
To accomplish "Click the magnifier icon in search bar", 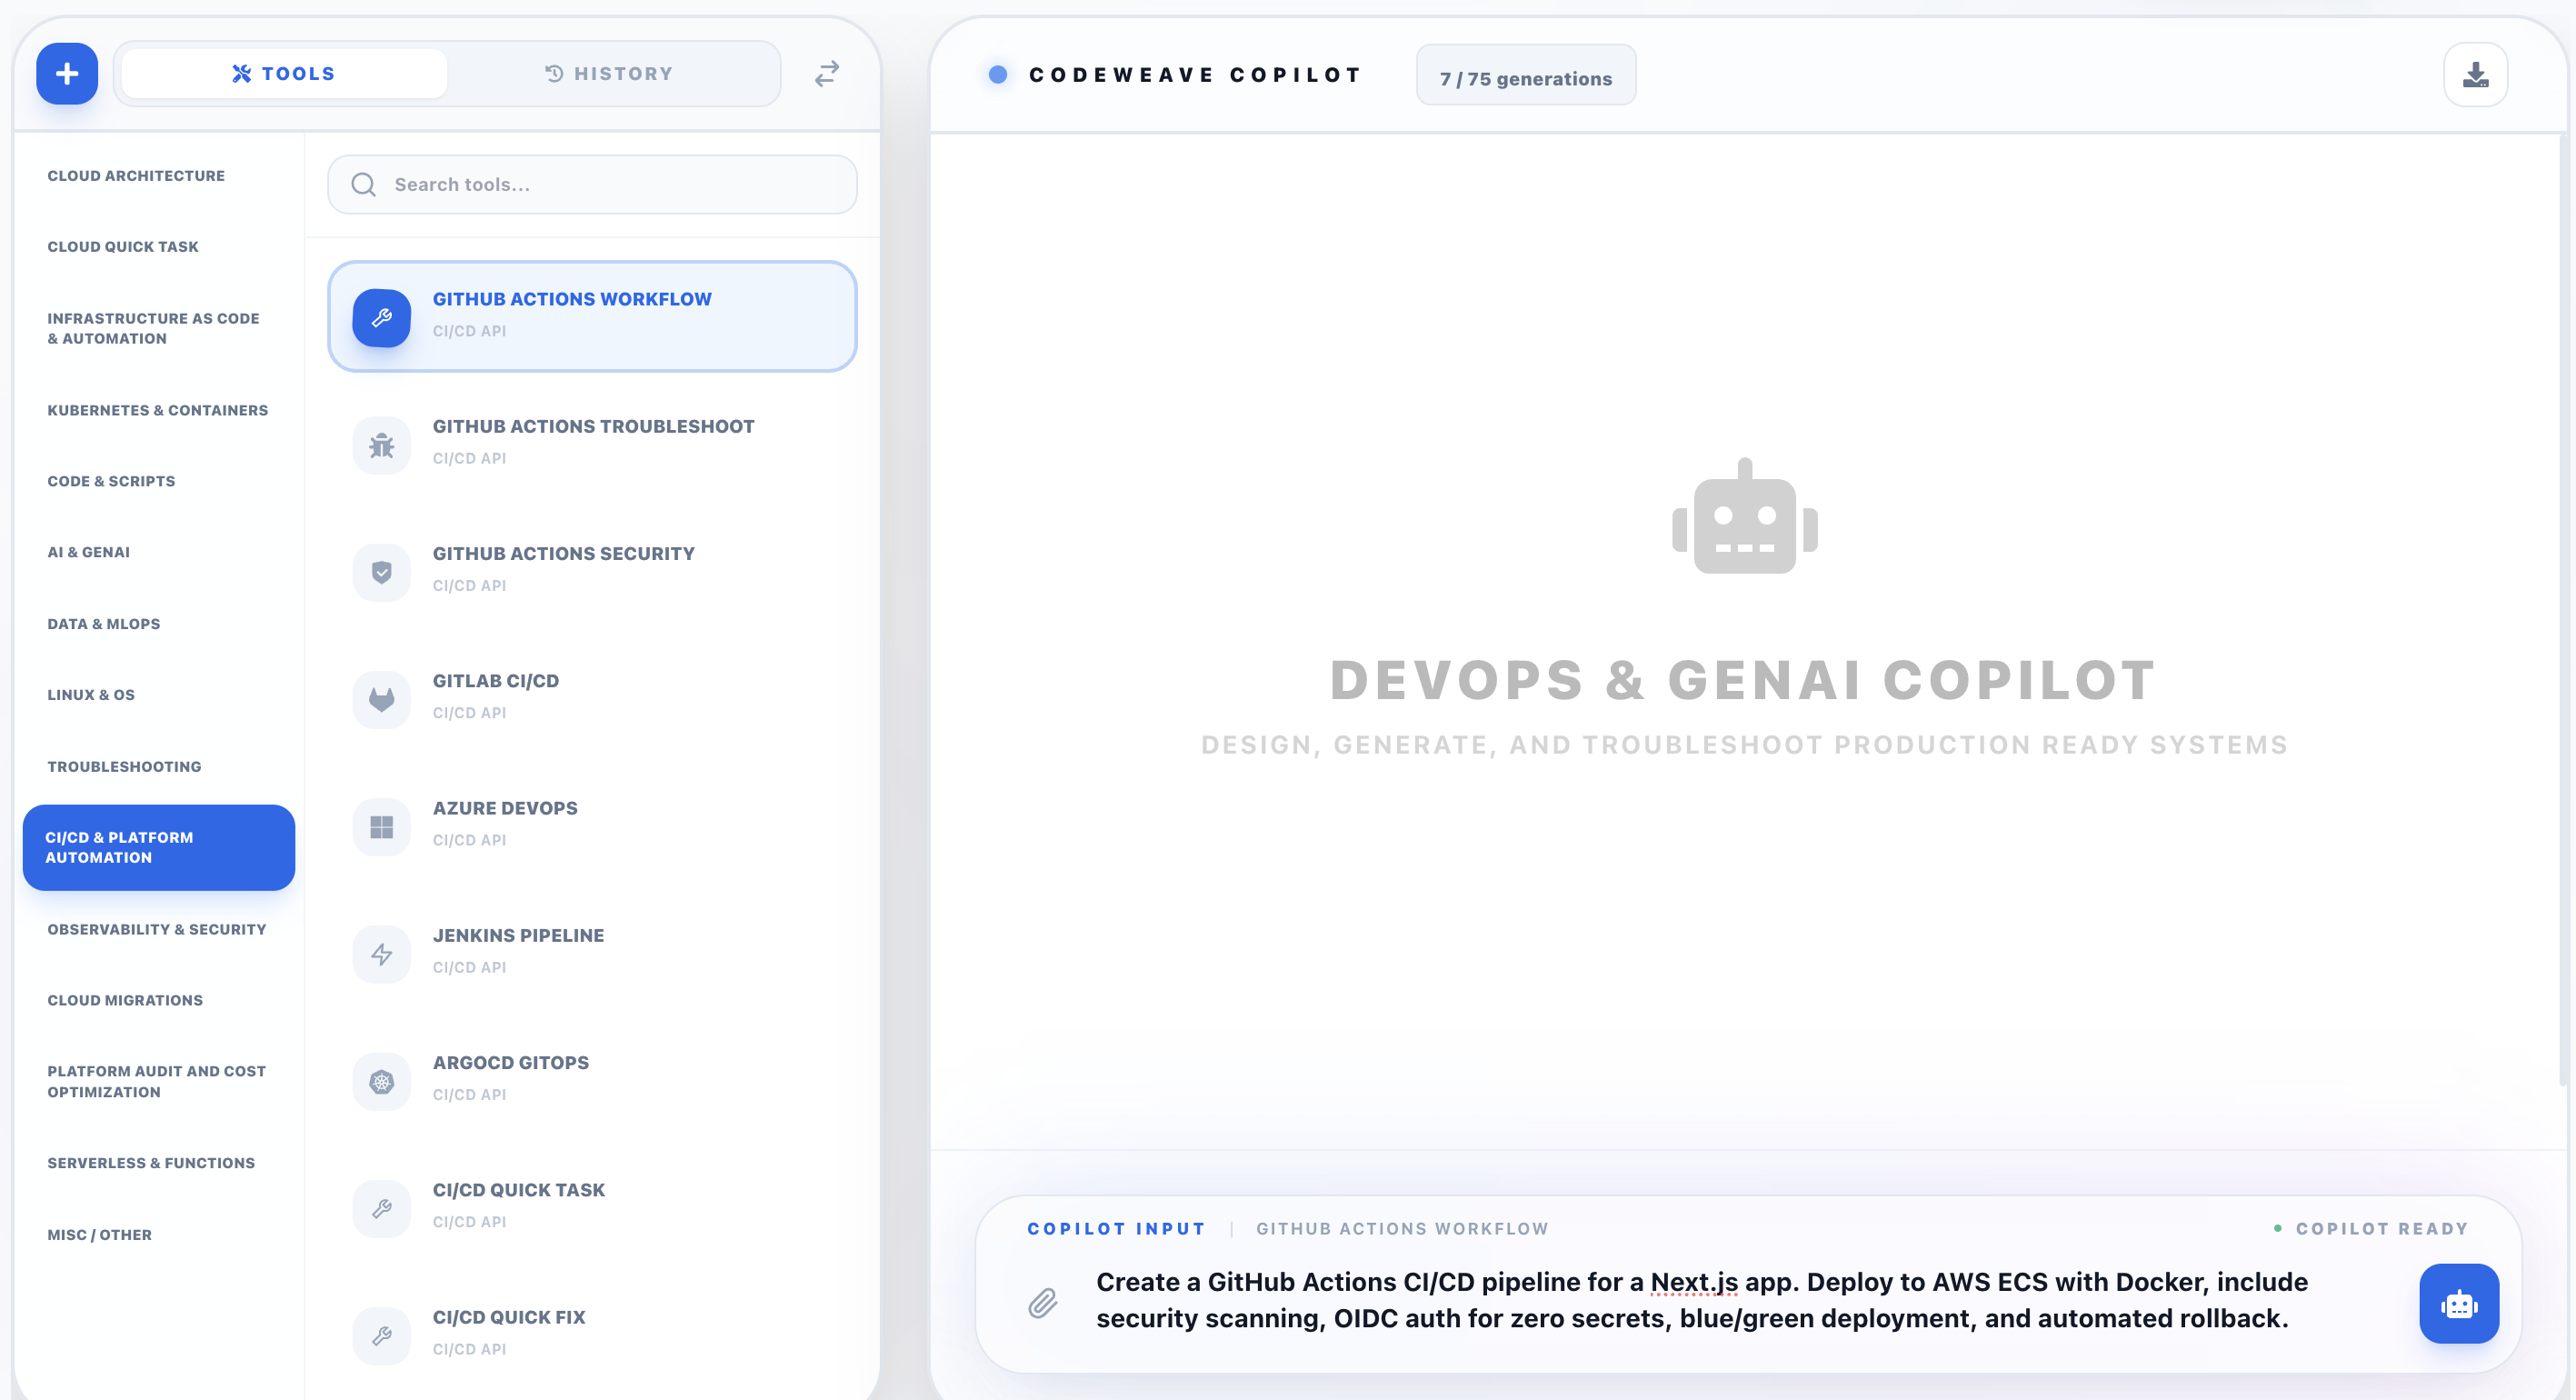I will [x=364, y=184].
